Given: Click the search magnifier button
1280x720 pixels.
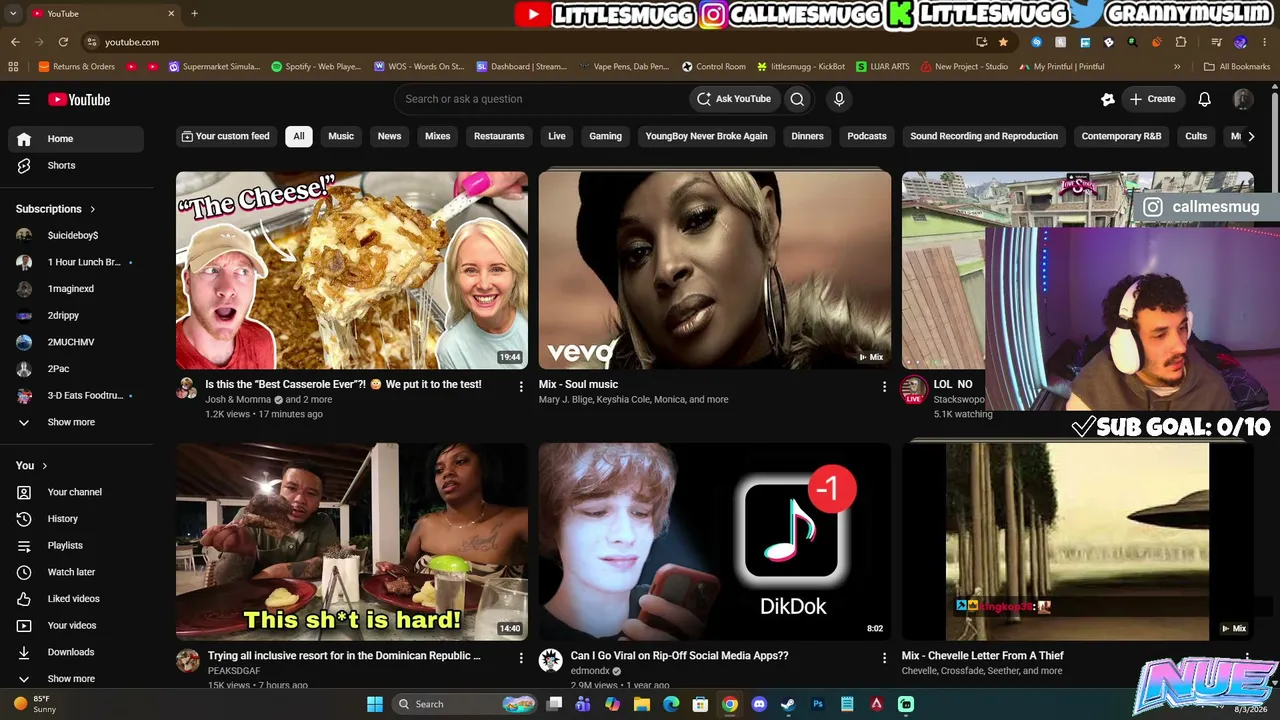Looking at the screenshot, I should 797,99.
